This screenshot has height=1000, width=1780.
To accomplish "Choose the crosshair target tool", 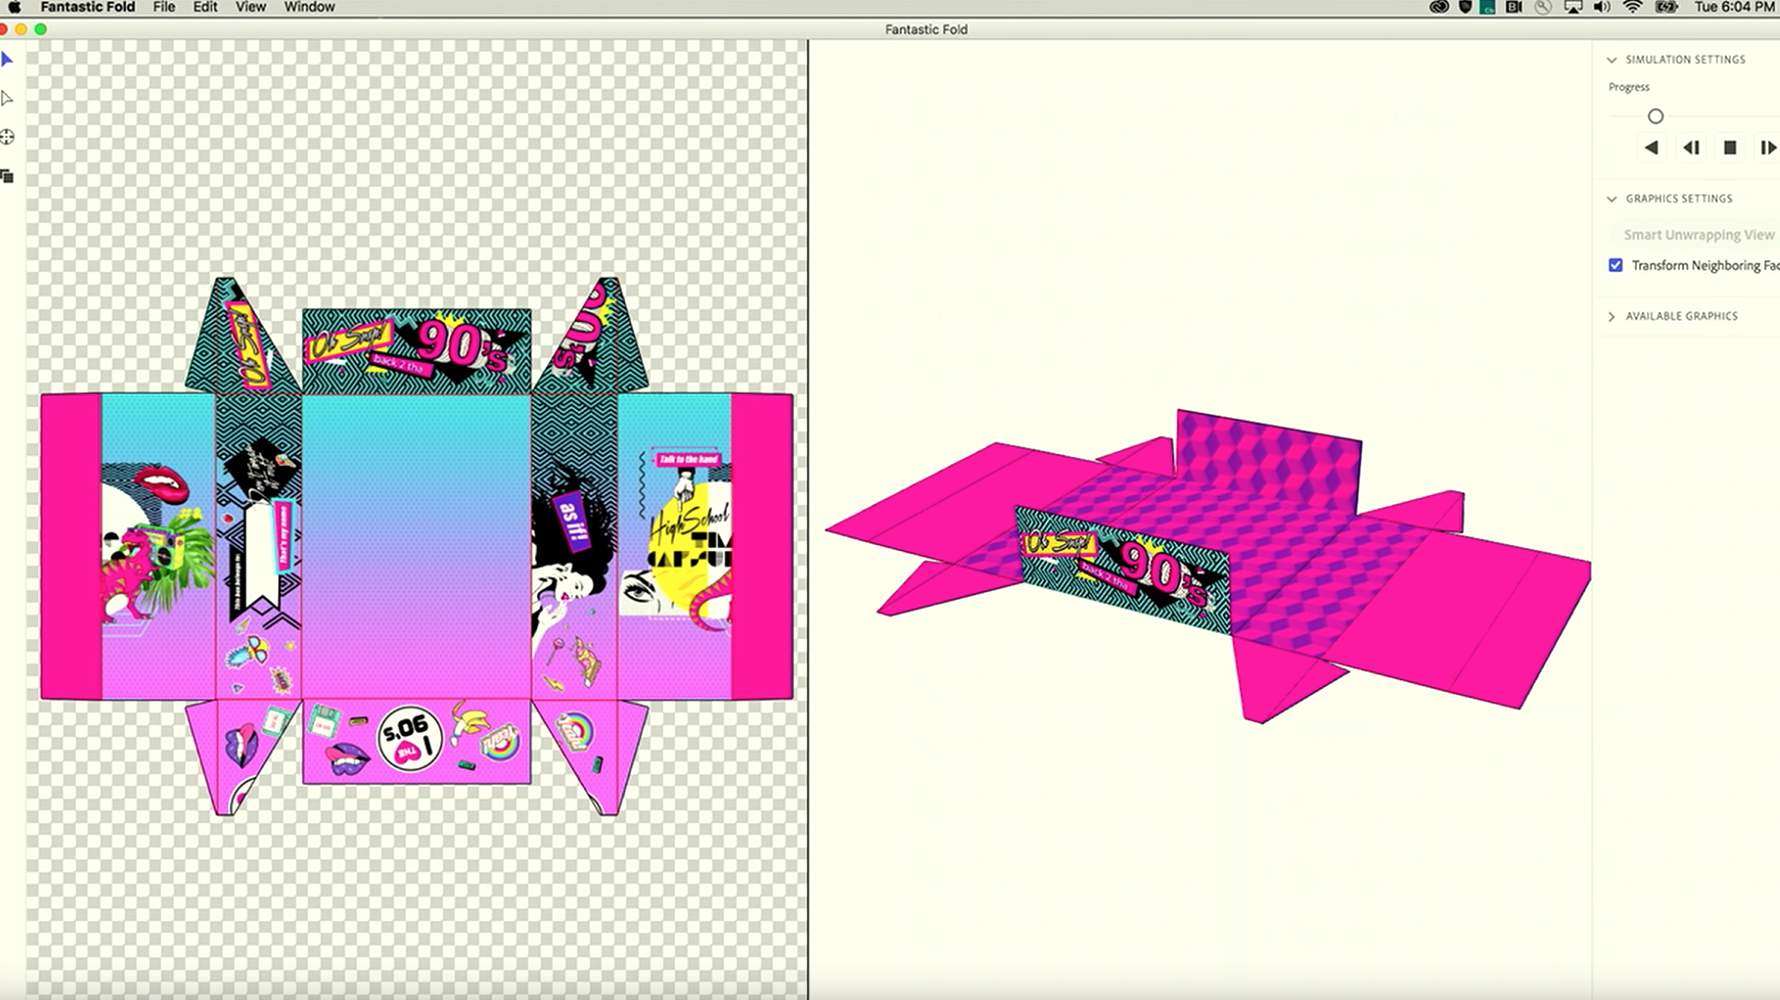I will 7,137.
